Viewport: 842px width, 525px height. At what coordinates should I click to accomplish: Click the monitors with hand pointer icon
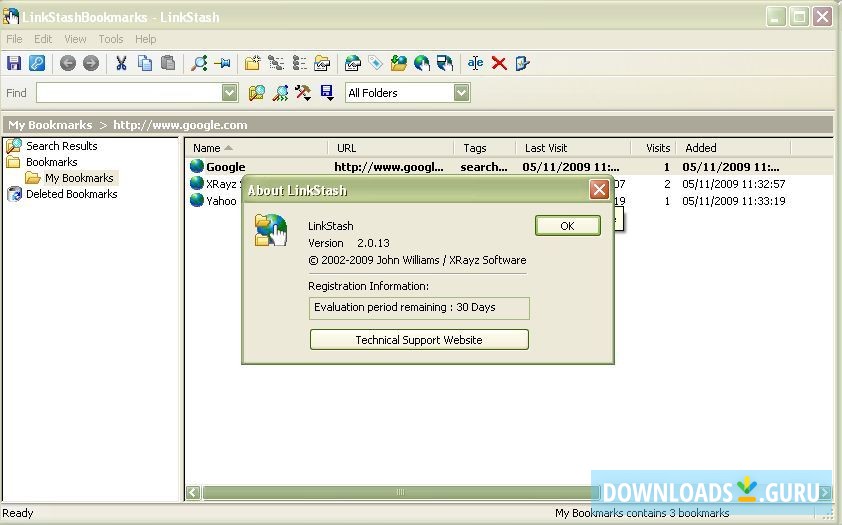pos(445,63)
